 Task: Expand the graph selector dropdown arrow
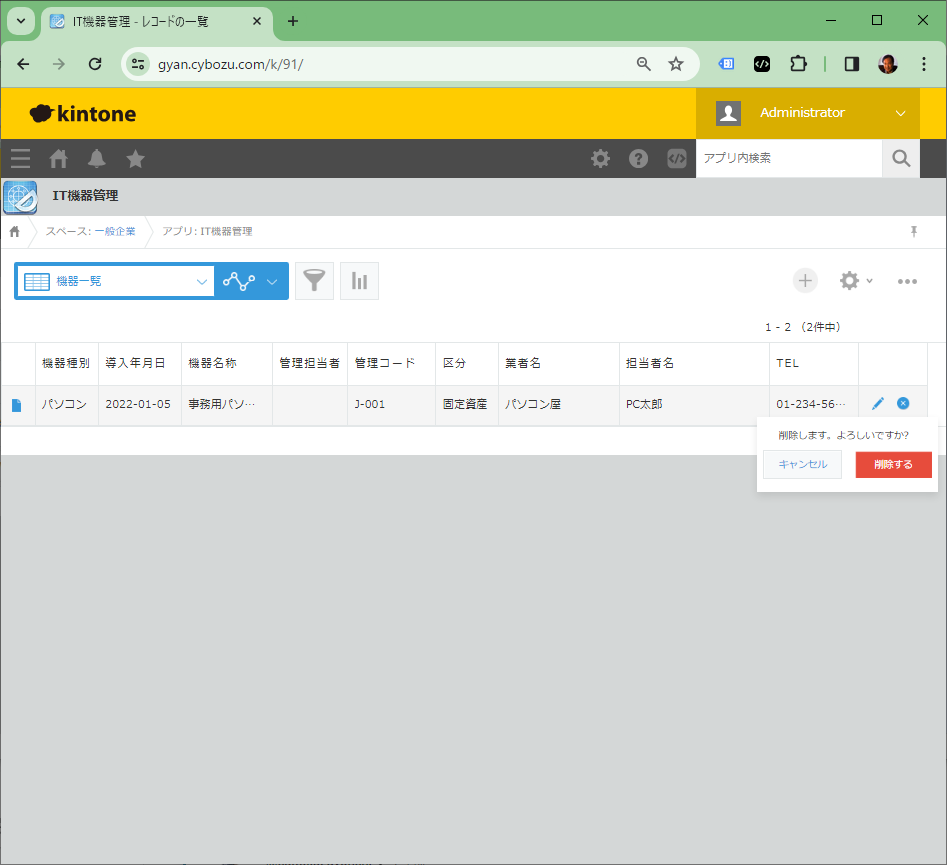coord(272,281)
